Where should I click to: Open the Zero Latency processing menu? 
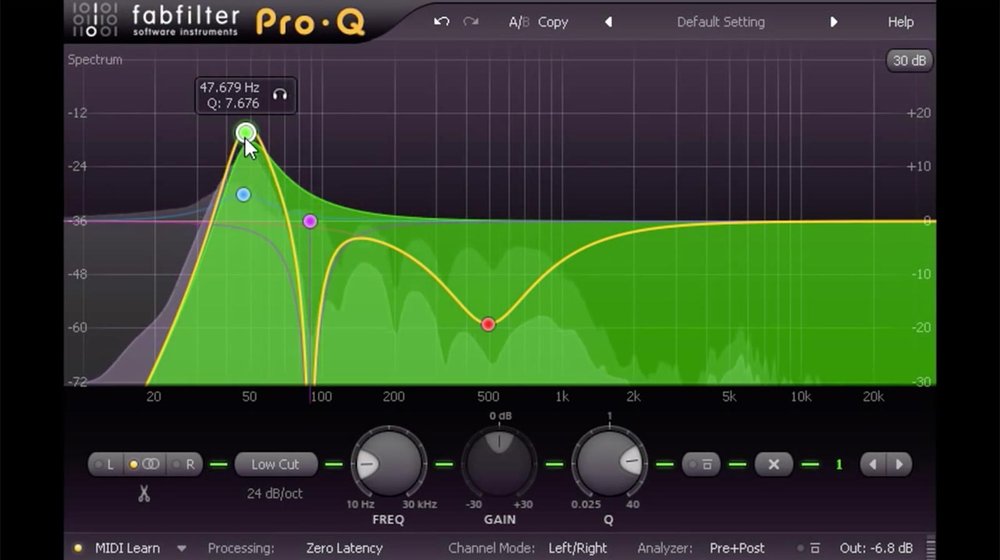pos(344,548)
